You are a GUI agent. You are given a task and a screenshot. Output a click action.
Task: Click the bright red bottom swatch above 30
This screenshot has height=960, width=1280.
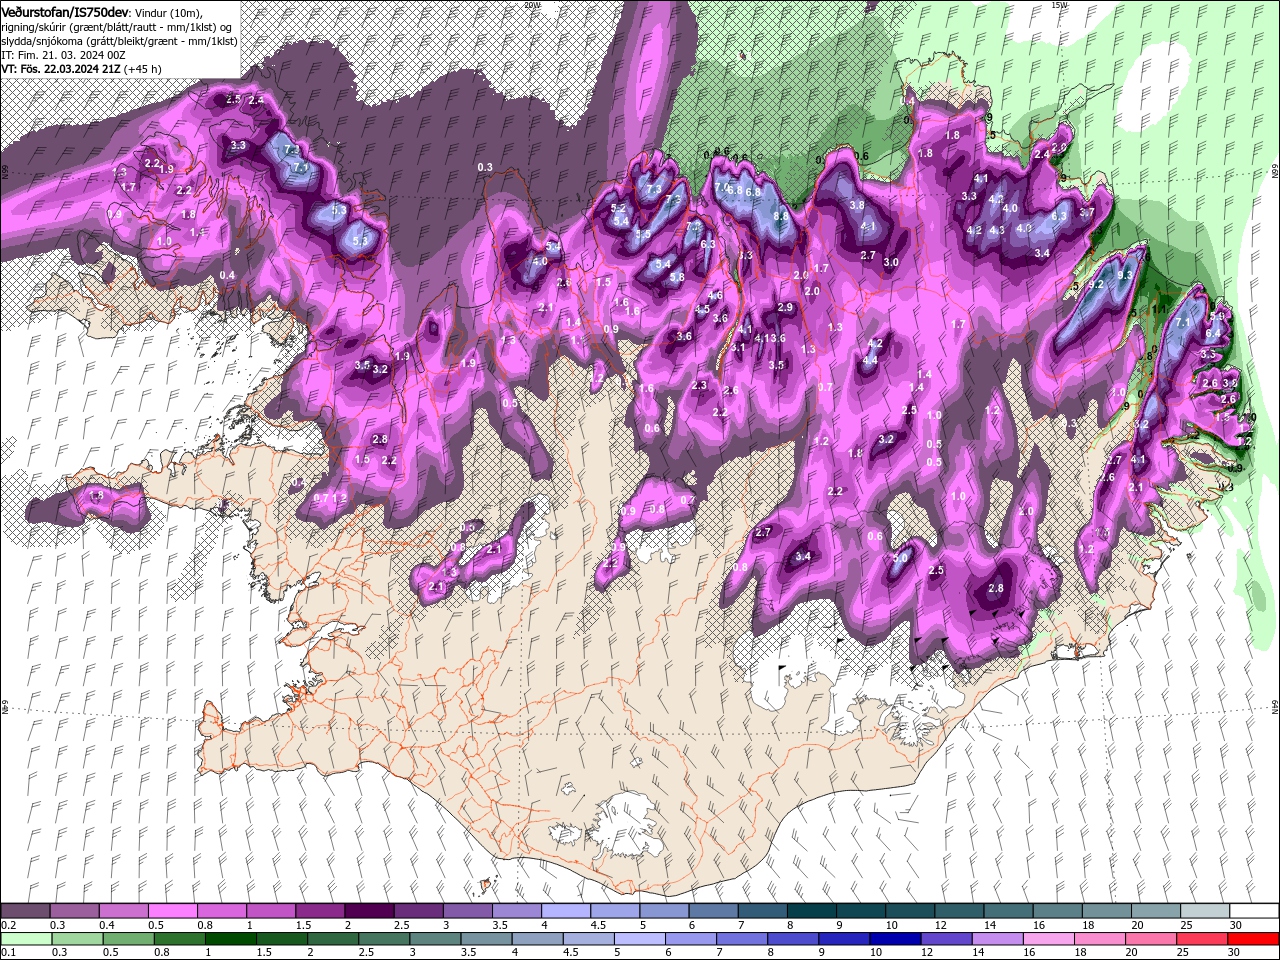pos(1251,939)
